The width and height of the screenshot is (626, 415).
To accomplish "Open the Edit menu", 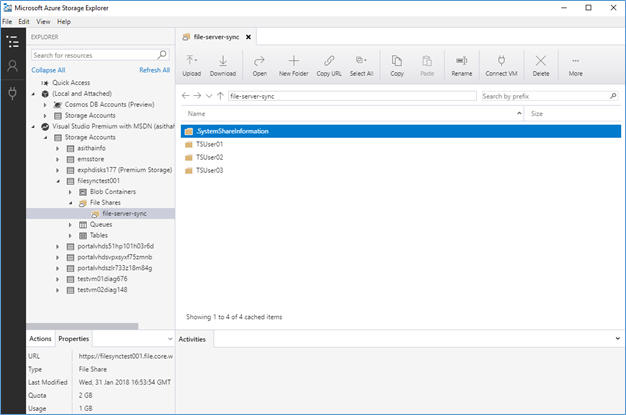I will 24,22.
